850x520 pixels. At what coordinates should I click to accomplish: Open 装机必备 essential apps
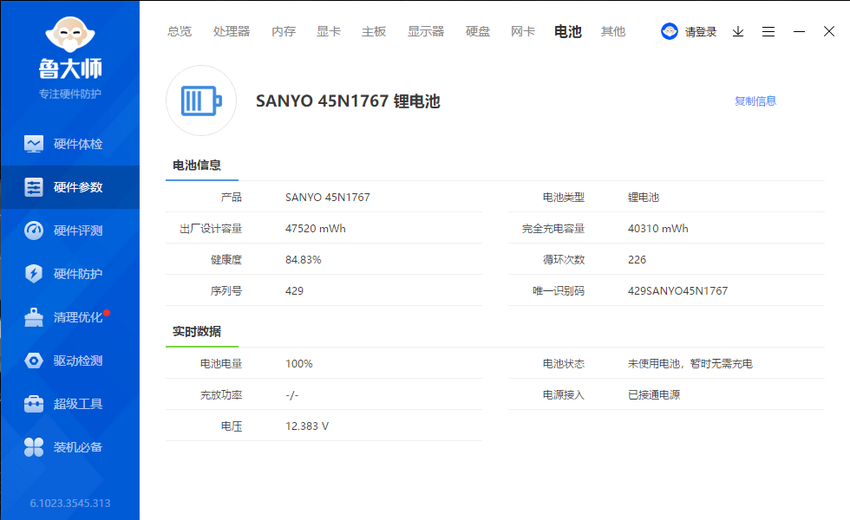click(70, 447)
